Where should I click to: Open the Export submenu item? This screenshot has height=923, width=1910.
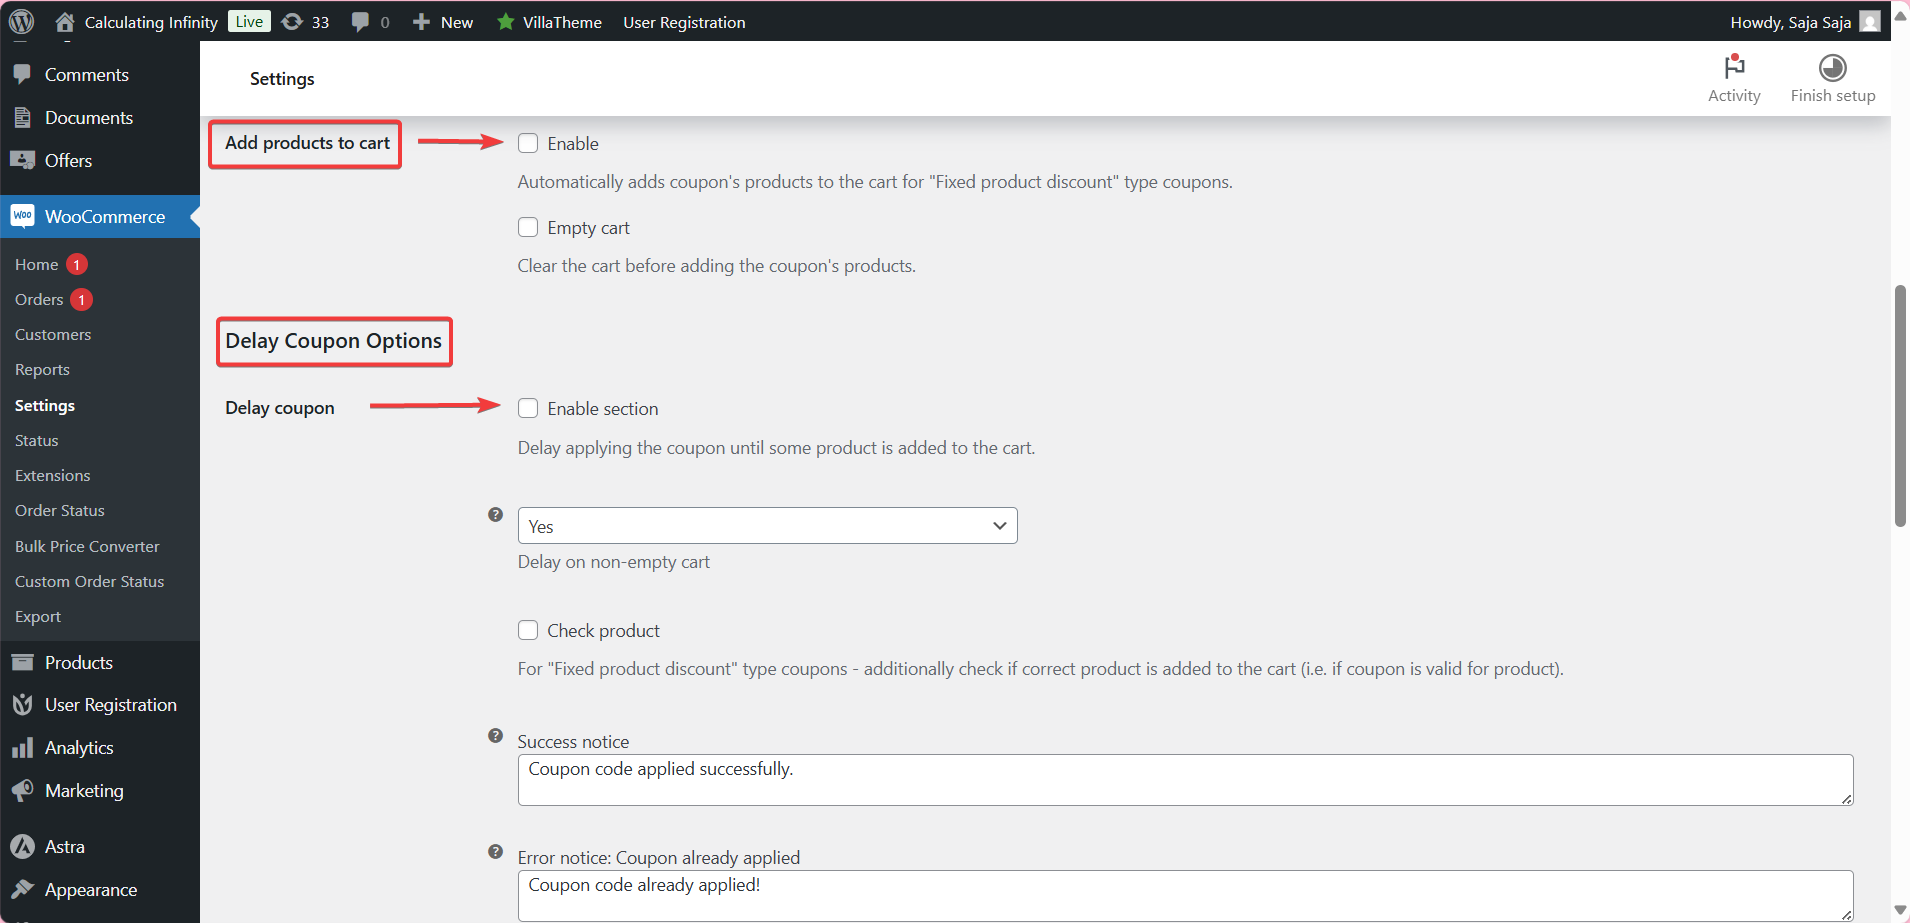pyautogui.click(x=38, y=616)
